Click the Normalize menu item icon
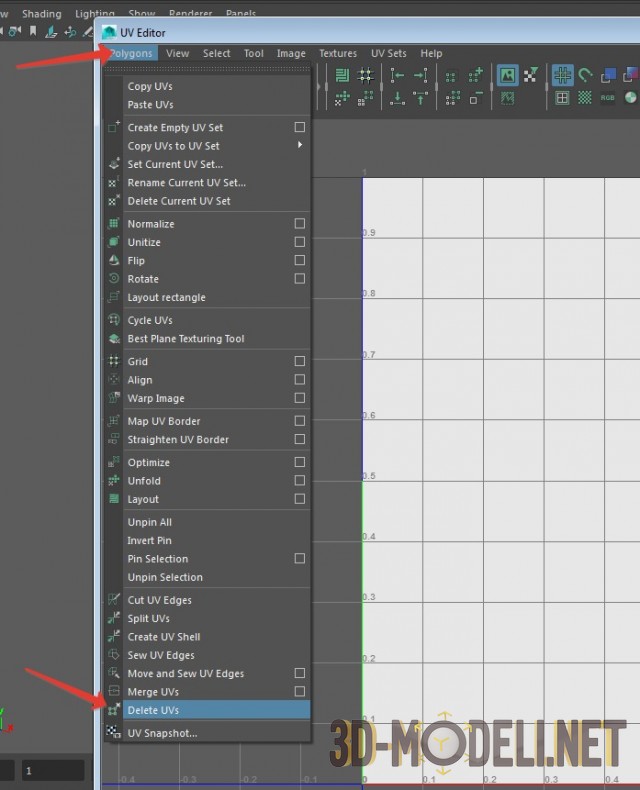Viewport: 640px width, 790px height. 114,224
